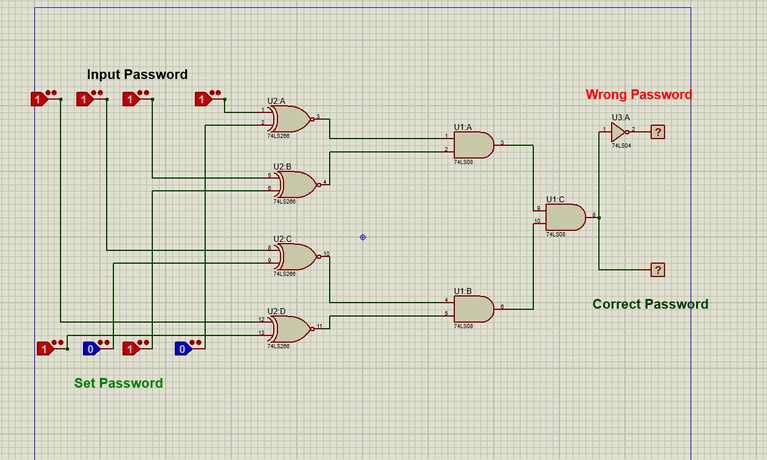This screenshot has height=460, width=767.
Task: Select the U2:B XNOR gate symbol
Action: 296,184
